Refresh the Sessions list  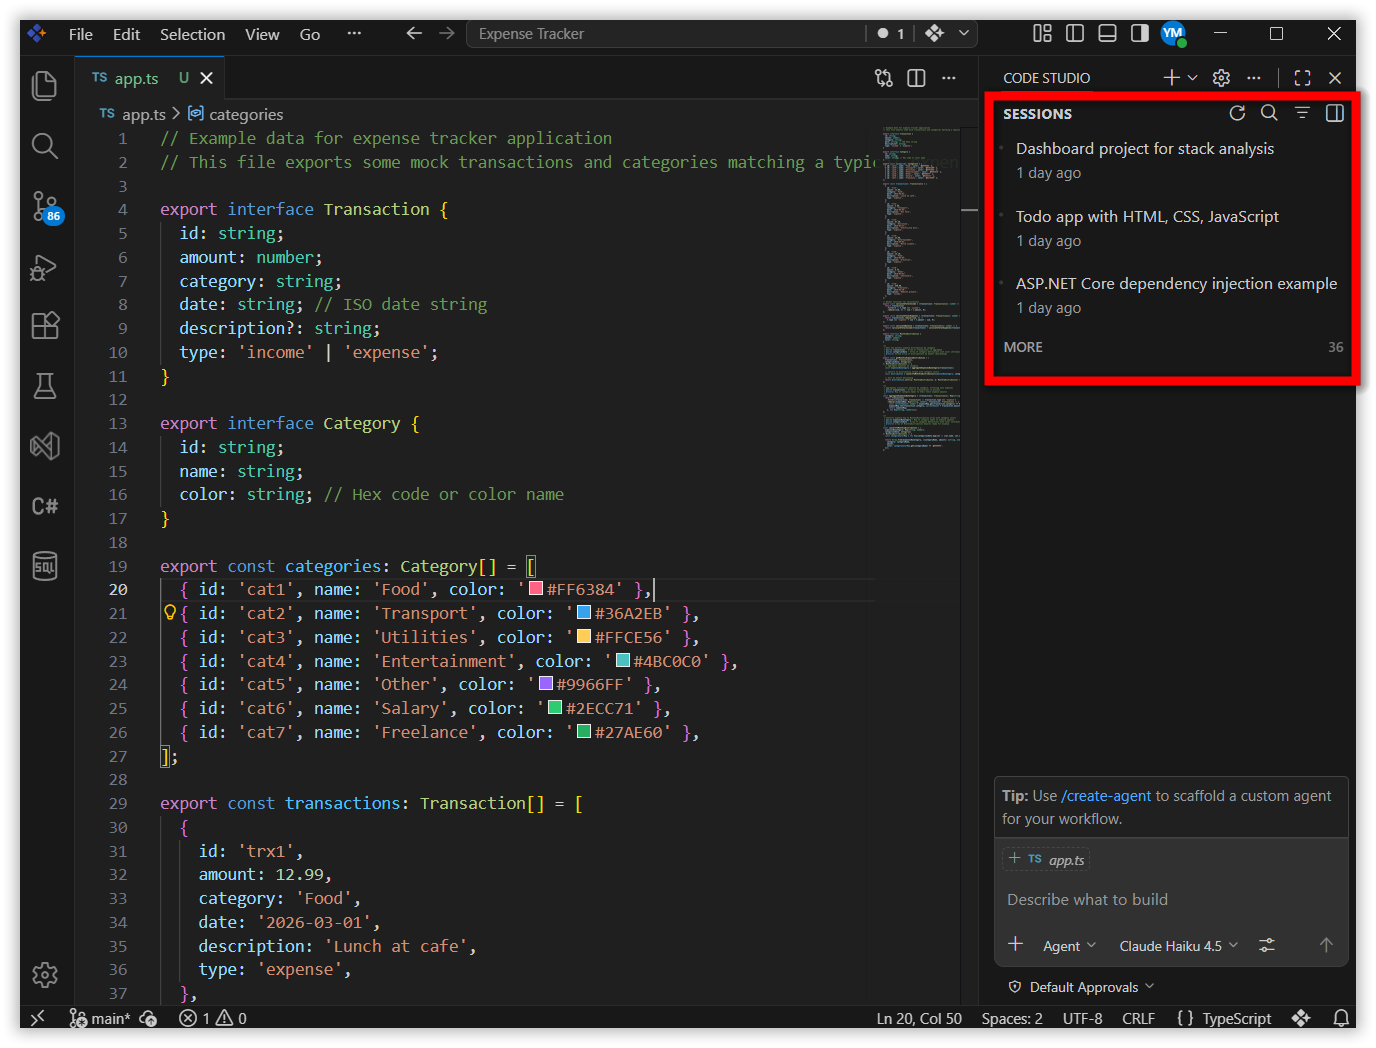[1237, 113]
